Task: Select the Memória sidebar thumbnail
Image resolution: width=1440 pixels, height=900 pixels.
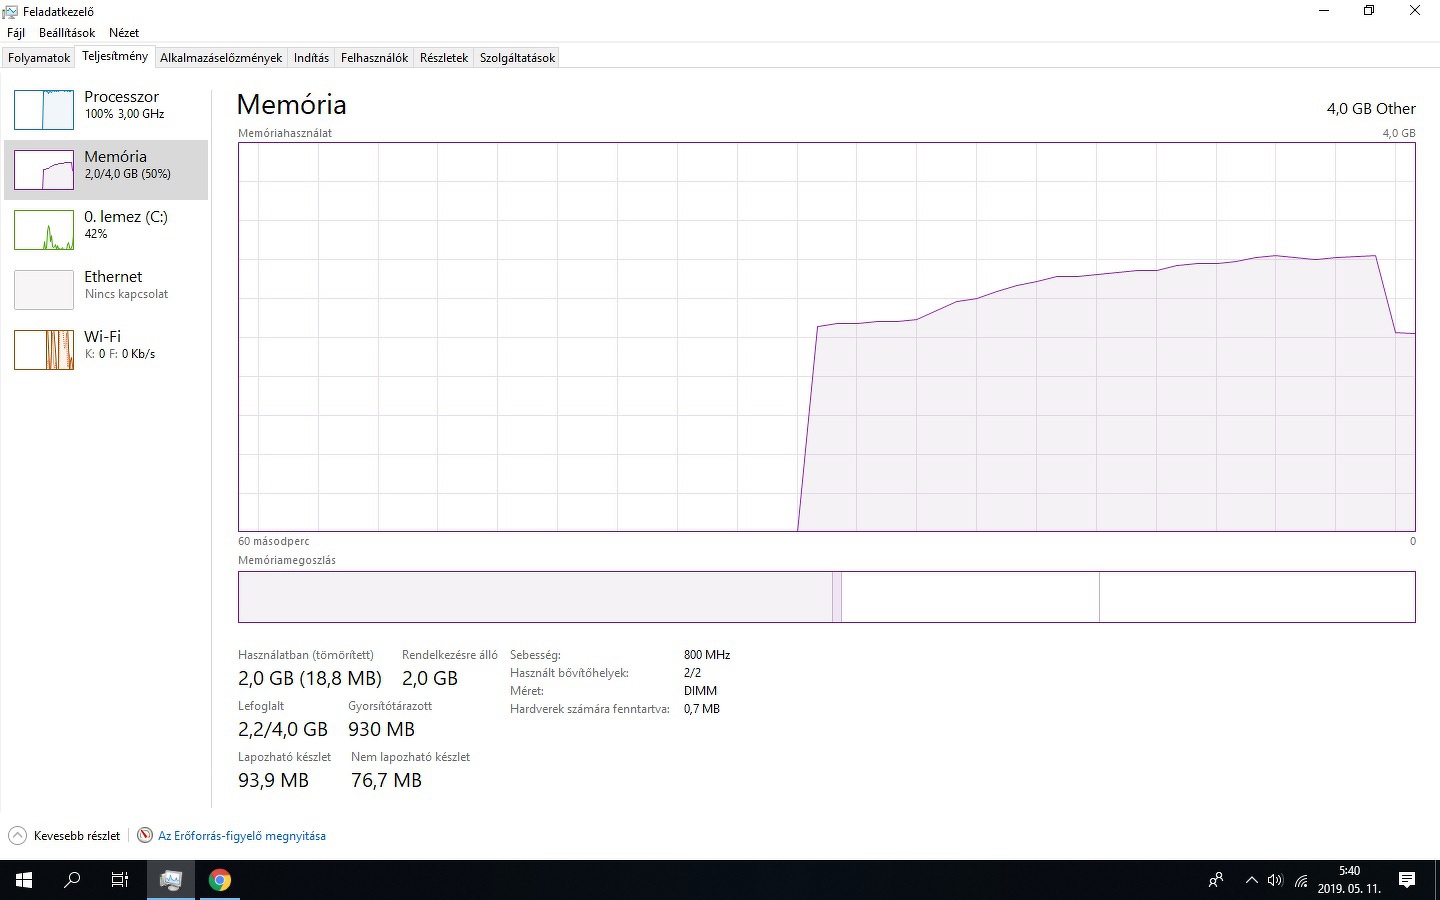Action: (x=44, y=170)
